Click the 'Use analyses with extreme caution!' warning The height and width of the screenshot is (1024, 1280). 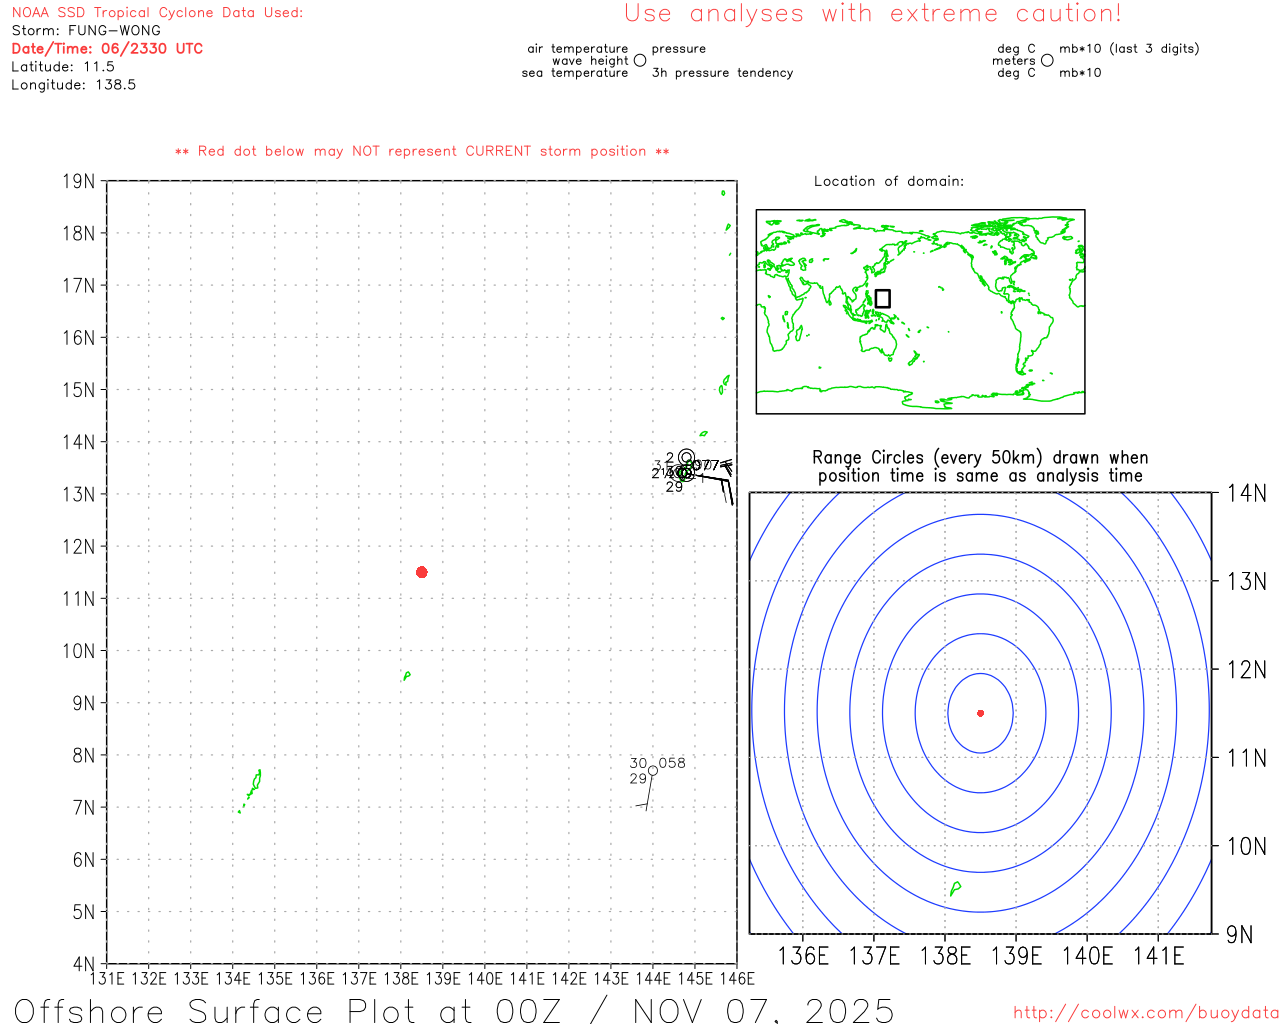tap(872, 14)
